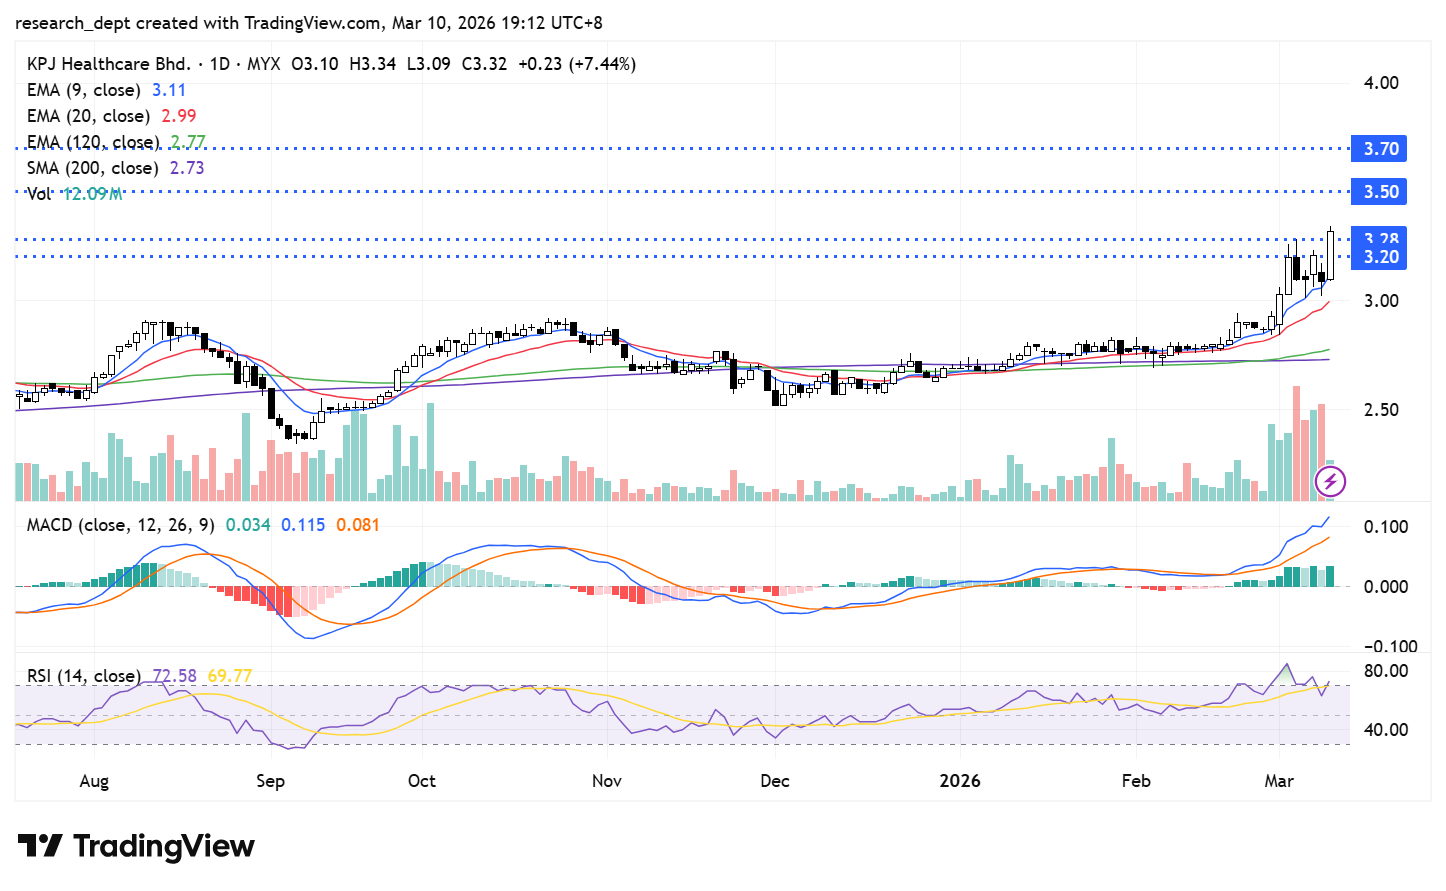Click the purple lightning bolt icon

coord(1330,482)
